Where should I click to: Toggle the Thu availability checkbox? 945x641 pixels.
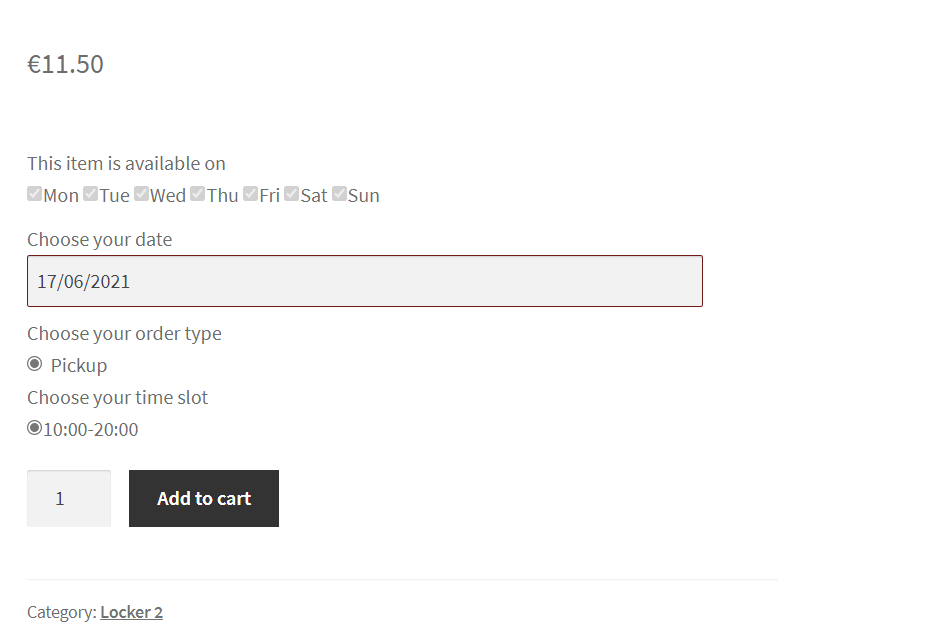[197, 194]
